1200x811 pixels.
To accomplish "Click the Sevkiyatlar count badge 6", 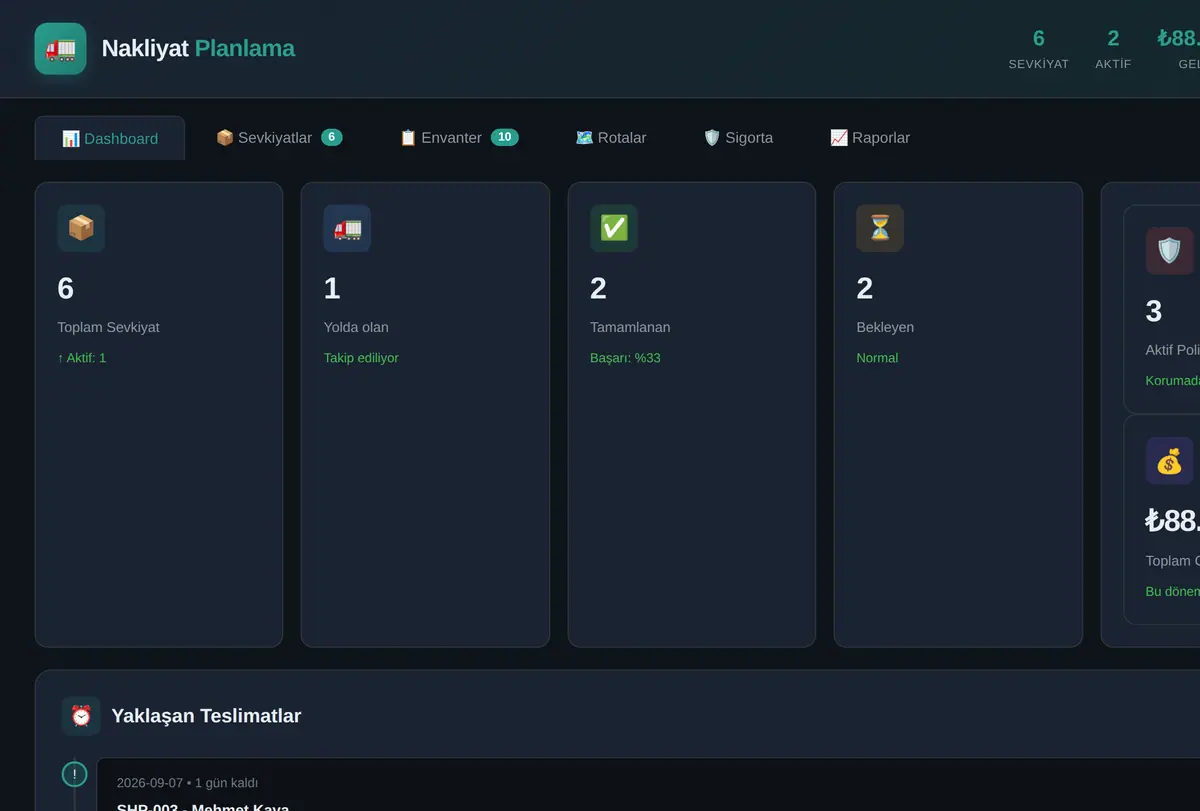I will pyautogui.click(x=332, y=137).
